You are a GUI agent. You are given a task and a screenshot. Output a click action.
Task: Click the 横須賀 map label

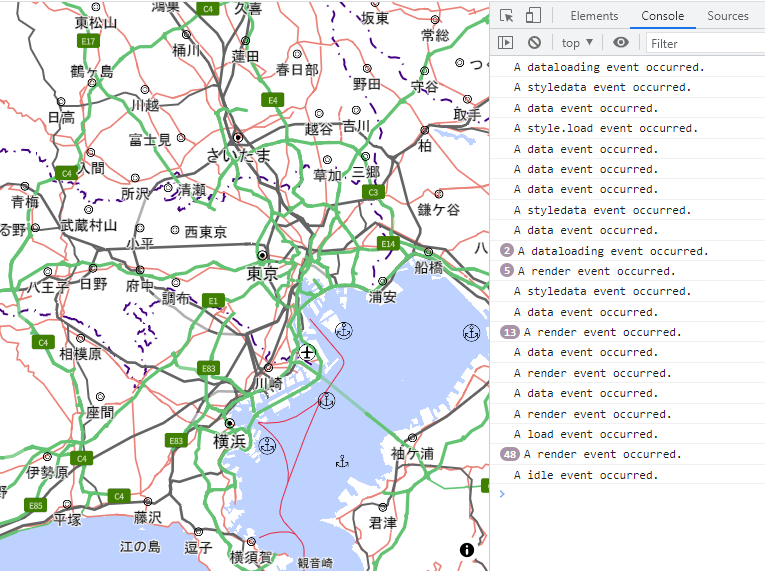pyautogui.click(x=251, y=557)
